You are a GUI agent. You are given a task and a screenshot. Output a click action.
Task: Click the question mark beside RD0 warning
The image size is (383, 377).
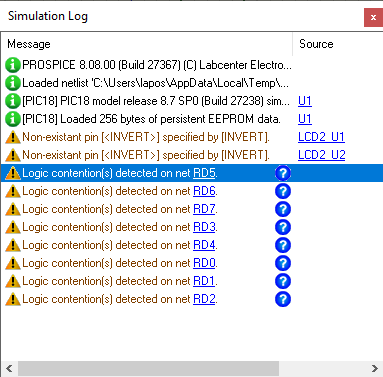point(283,263)
